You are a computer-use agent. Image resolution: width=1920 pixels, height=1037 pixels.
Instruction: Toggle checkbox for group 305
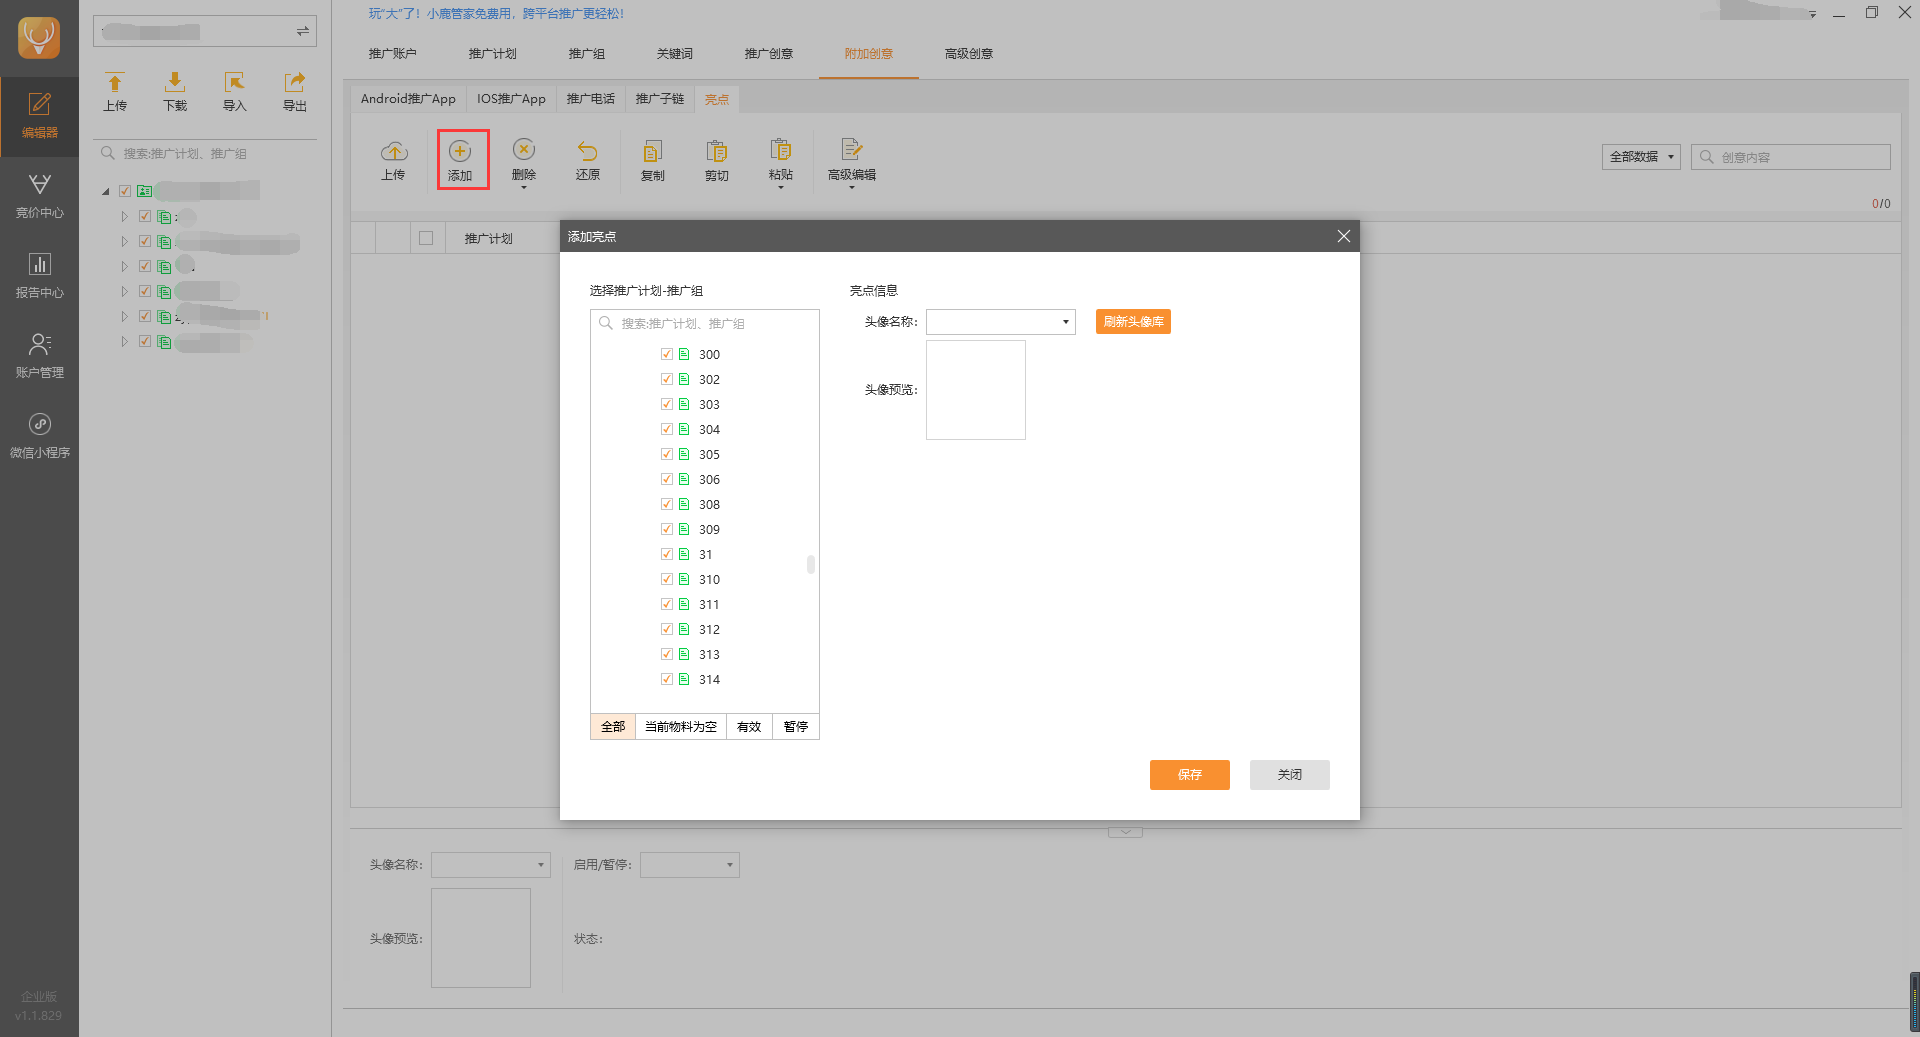667,454
